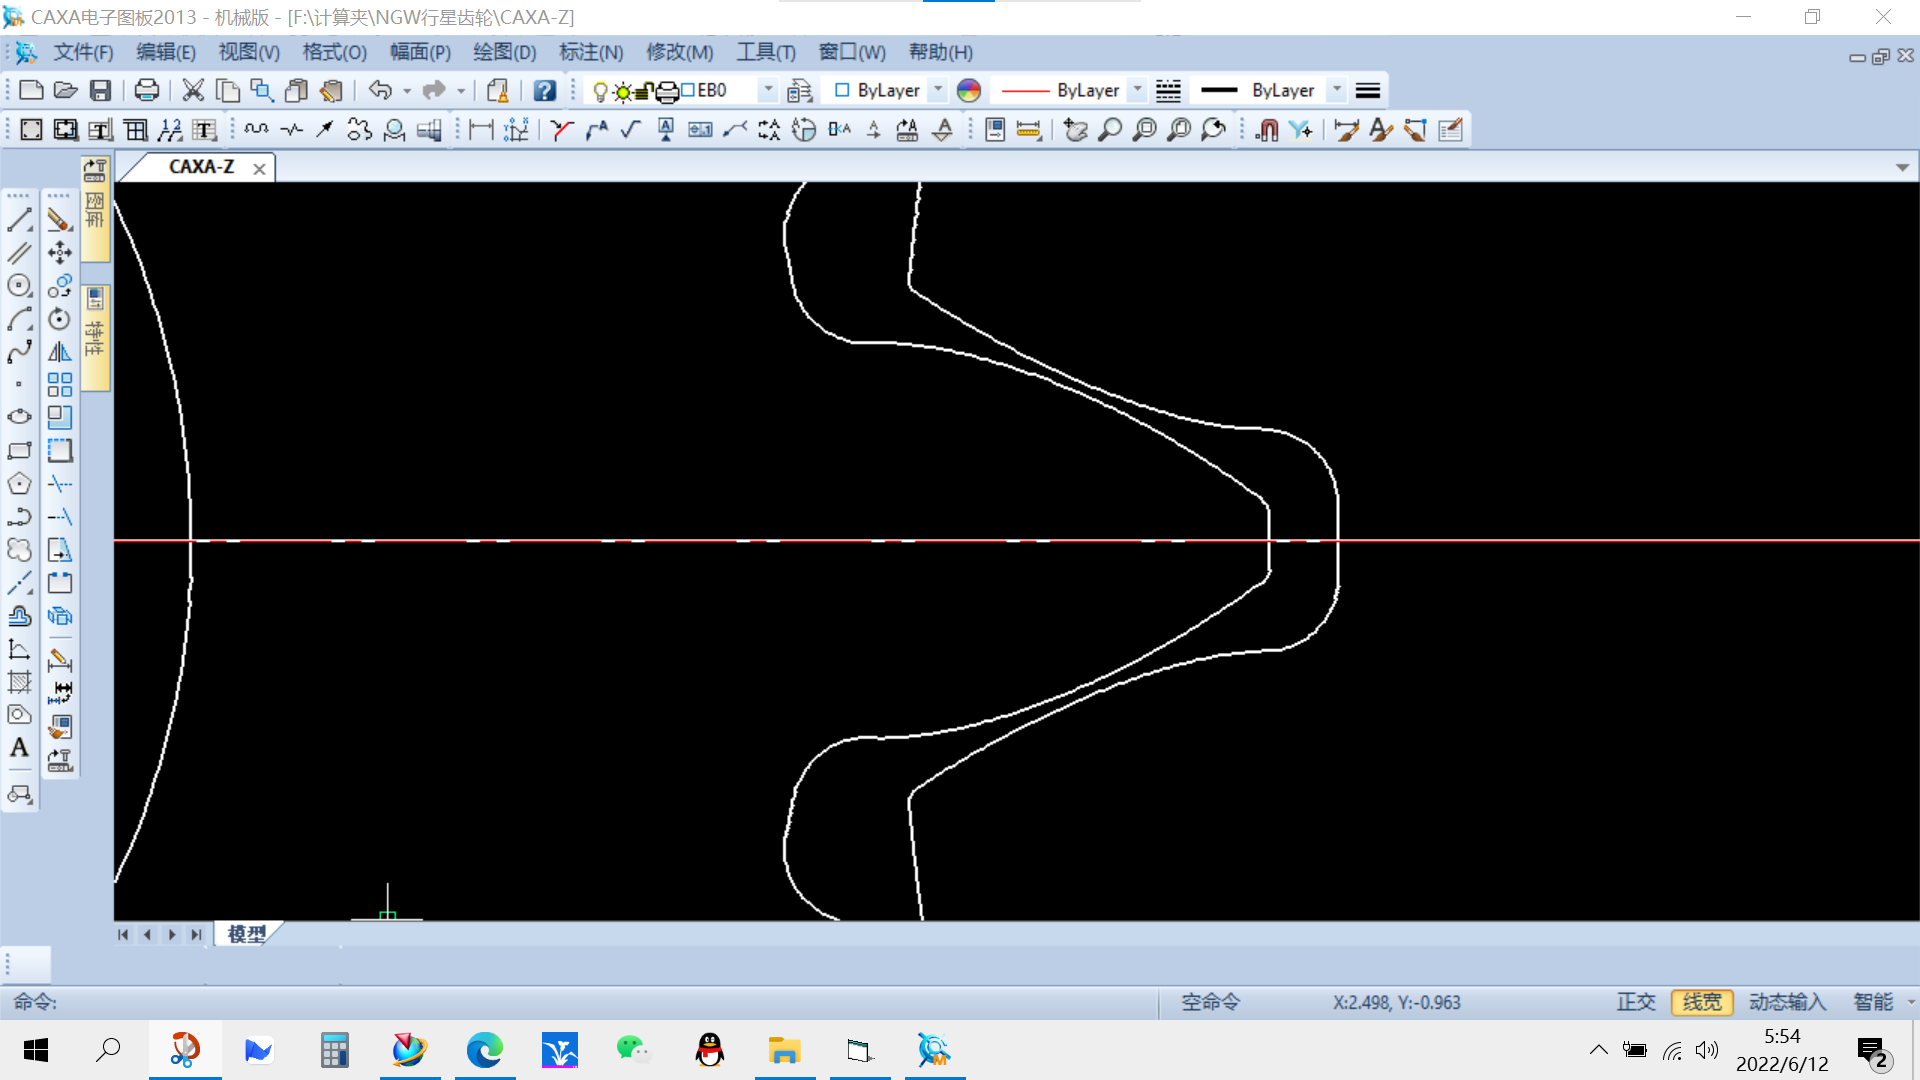
Task: Jump to last layout tab arrow
Action: point(196,934)
